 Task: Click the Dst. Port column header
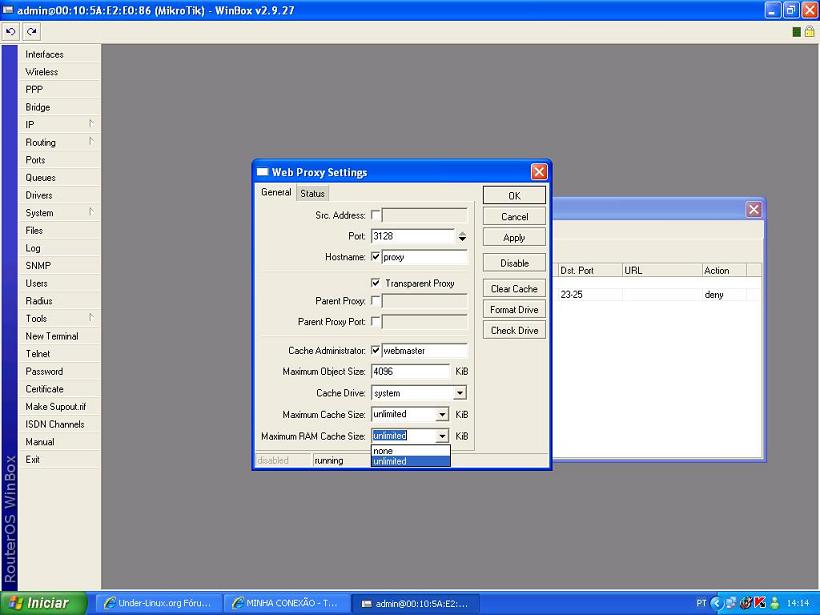coord(589,270)
